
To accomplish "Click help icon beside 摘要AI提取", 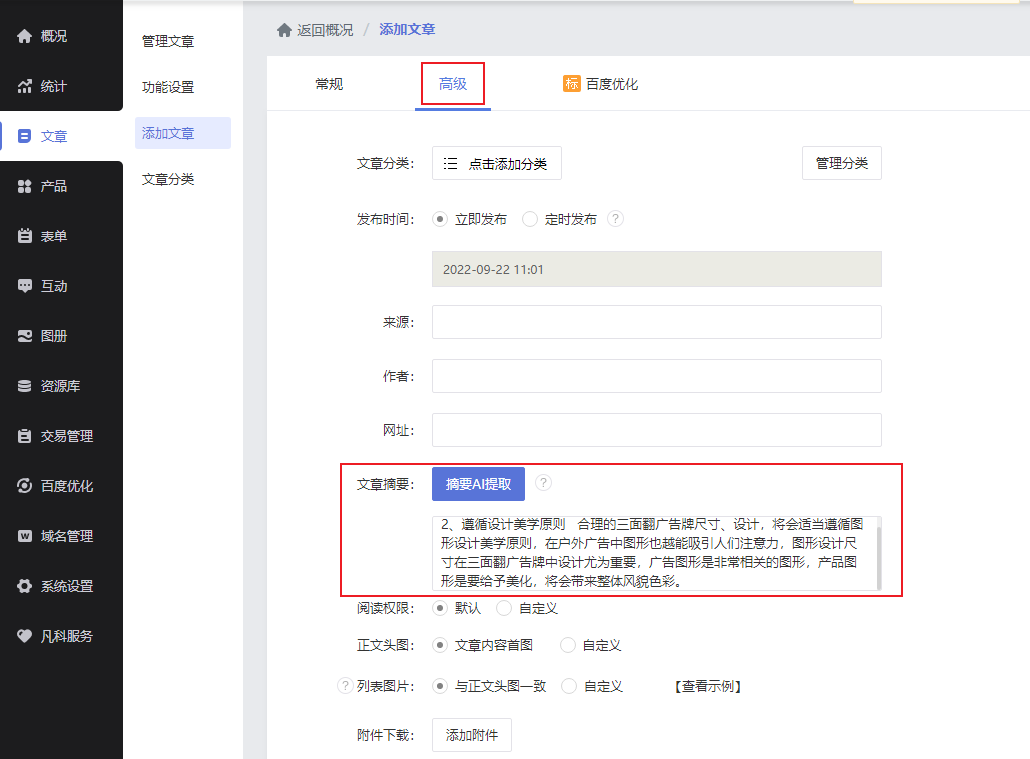I will point(543,483).
